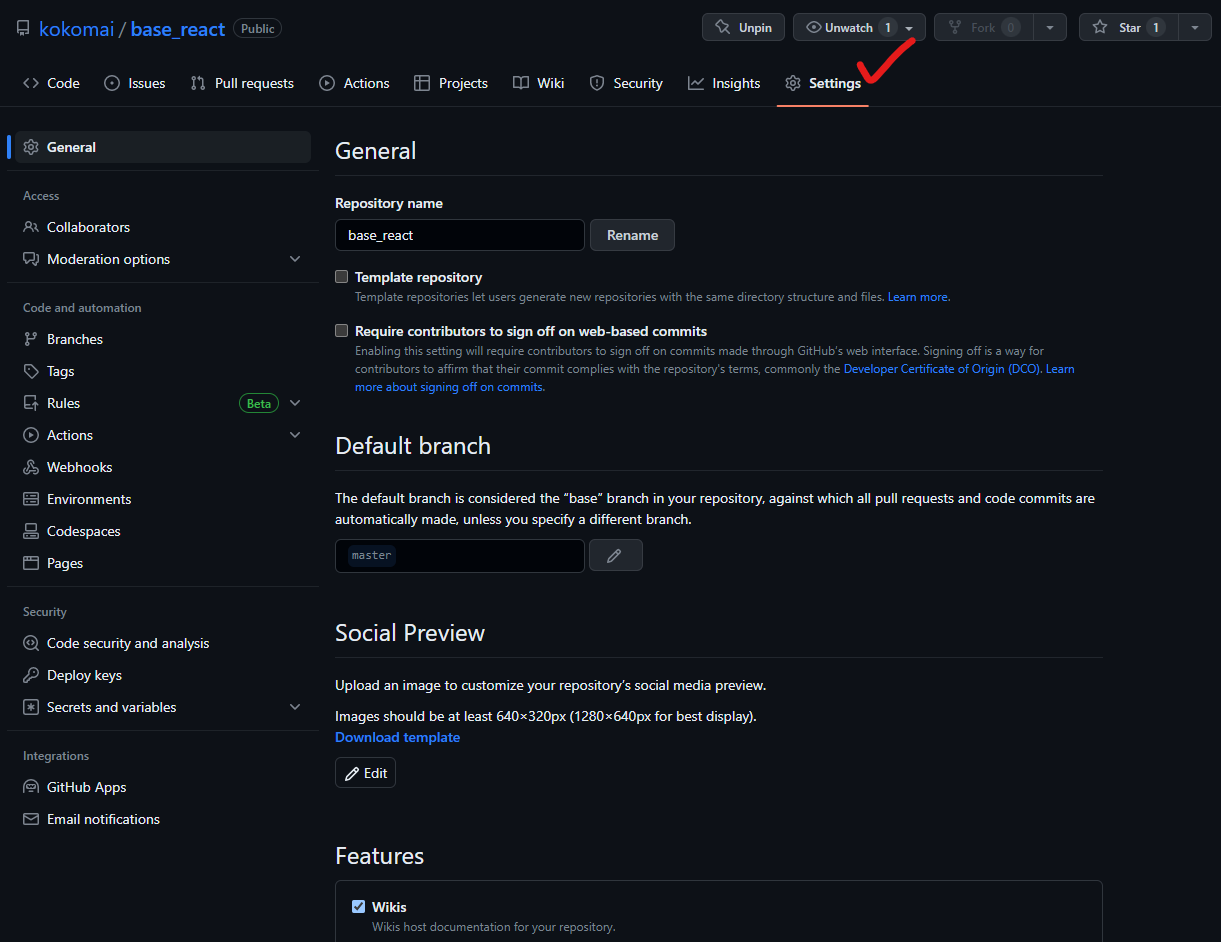1221x942 pixels.
Task: Open the base_react repository link
Action: tap(178, 29)
